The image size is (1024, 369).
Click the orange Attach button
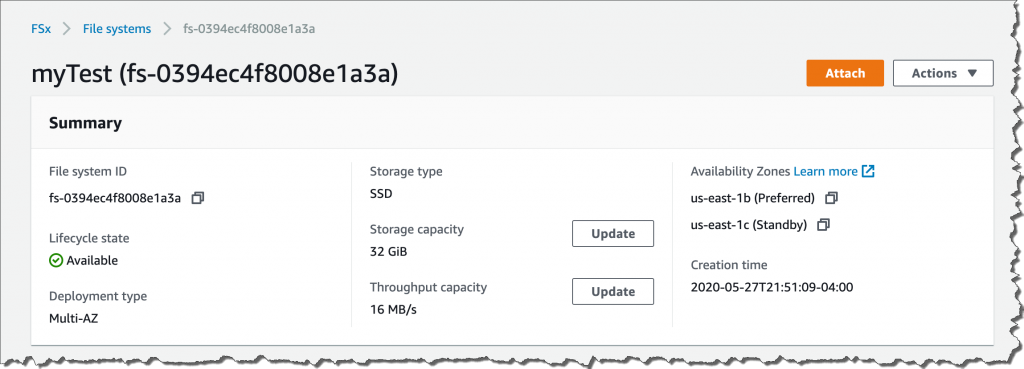(x=845, y=73)
